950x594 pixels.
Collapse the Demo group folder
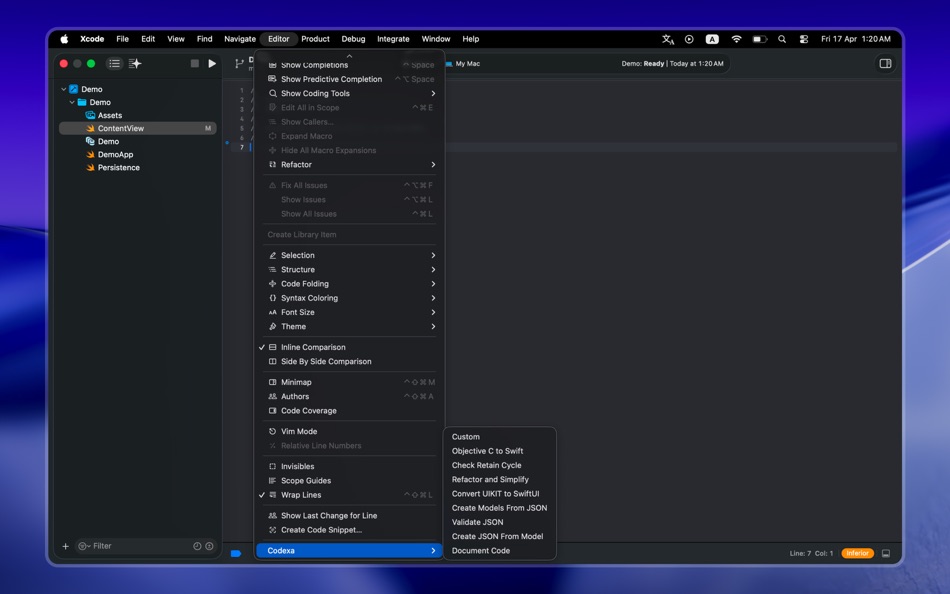point(72,102)
